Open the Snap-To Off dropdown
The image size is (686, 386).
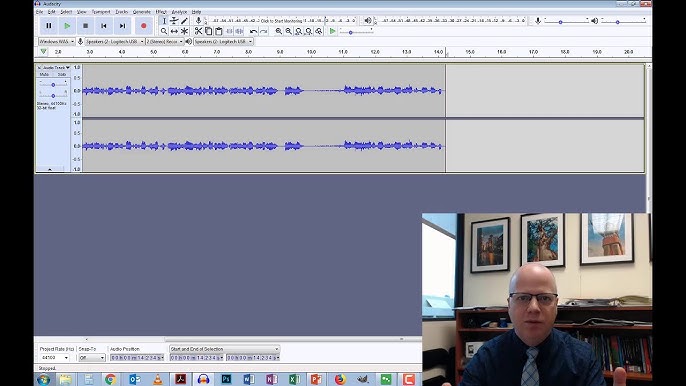[92, 358]
